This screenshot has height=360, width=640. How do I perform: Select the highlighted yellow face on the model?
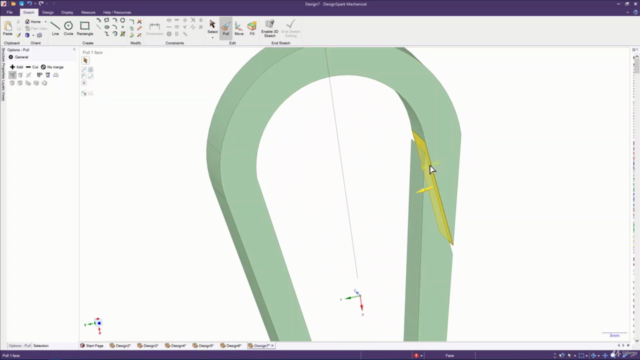click(433, 188)
